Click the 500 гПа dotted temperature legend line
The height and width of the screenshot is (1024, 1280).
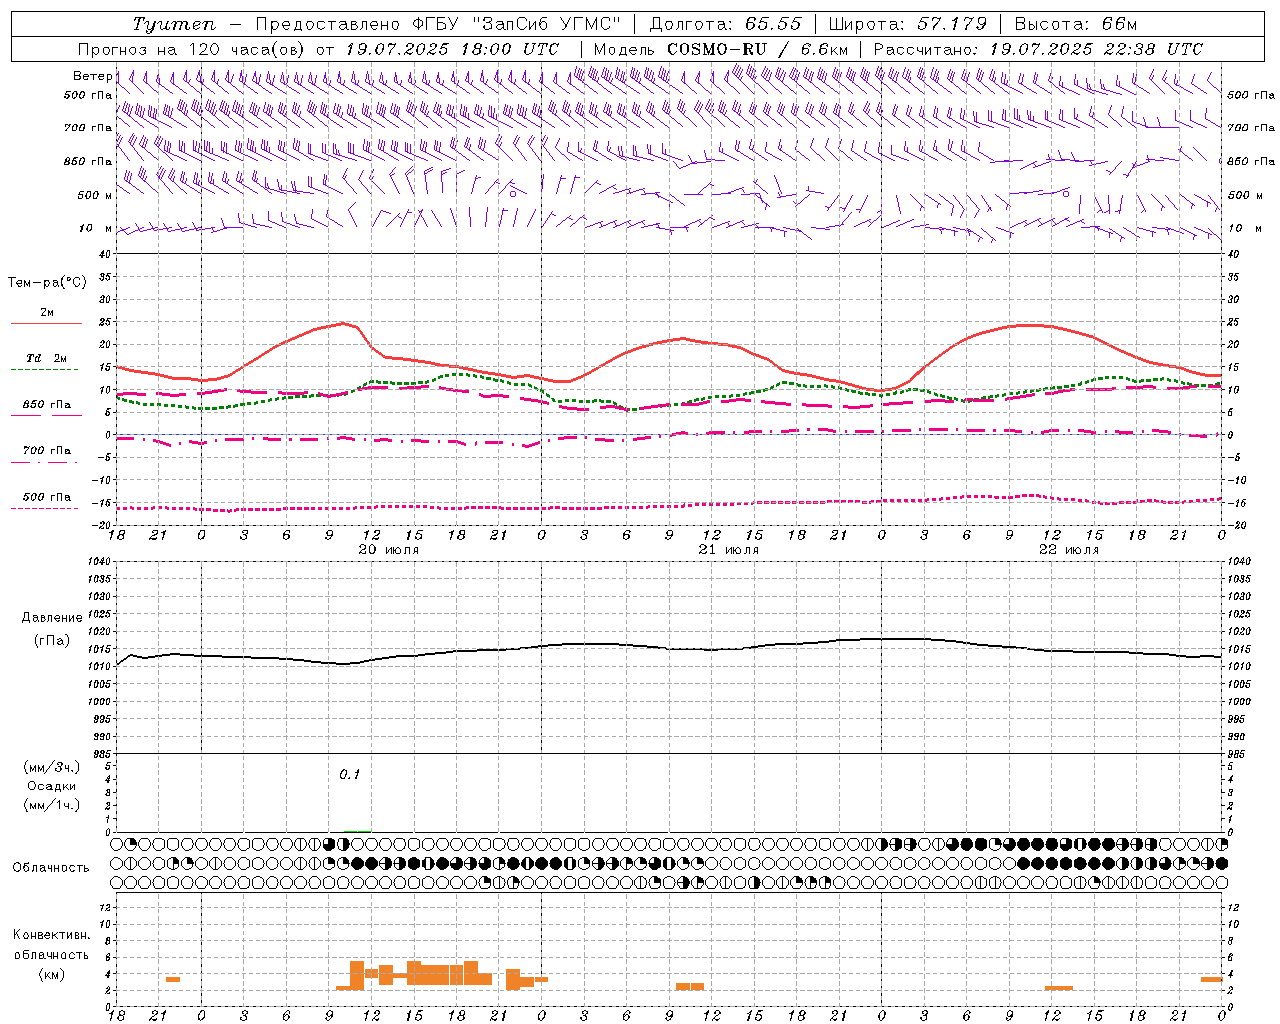[46, 508]
